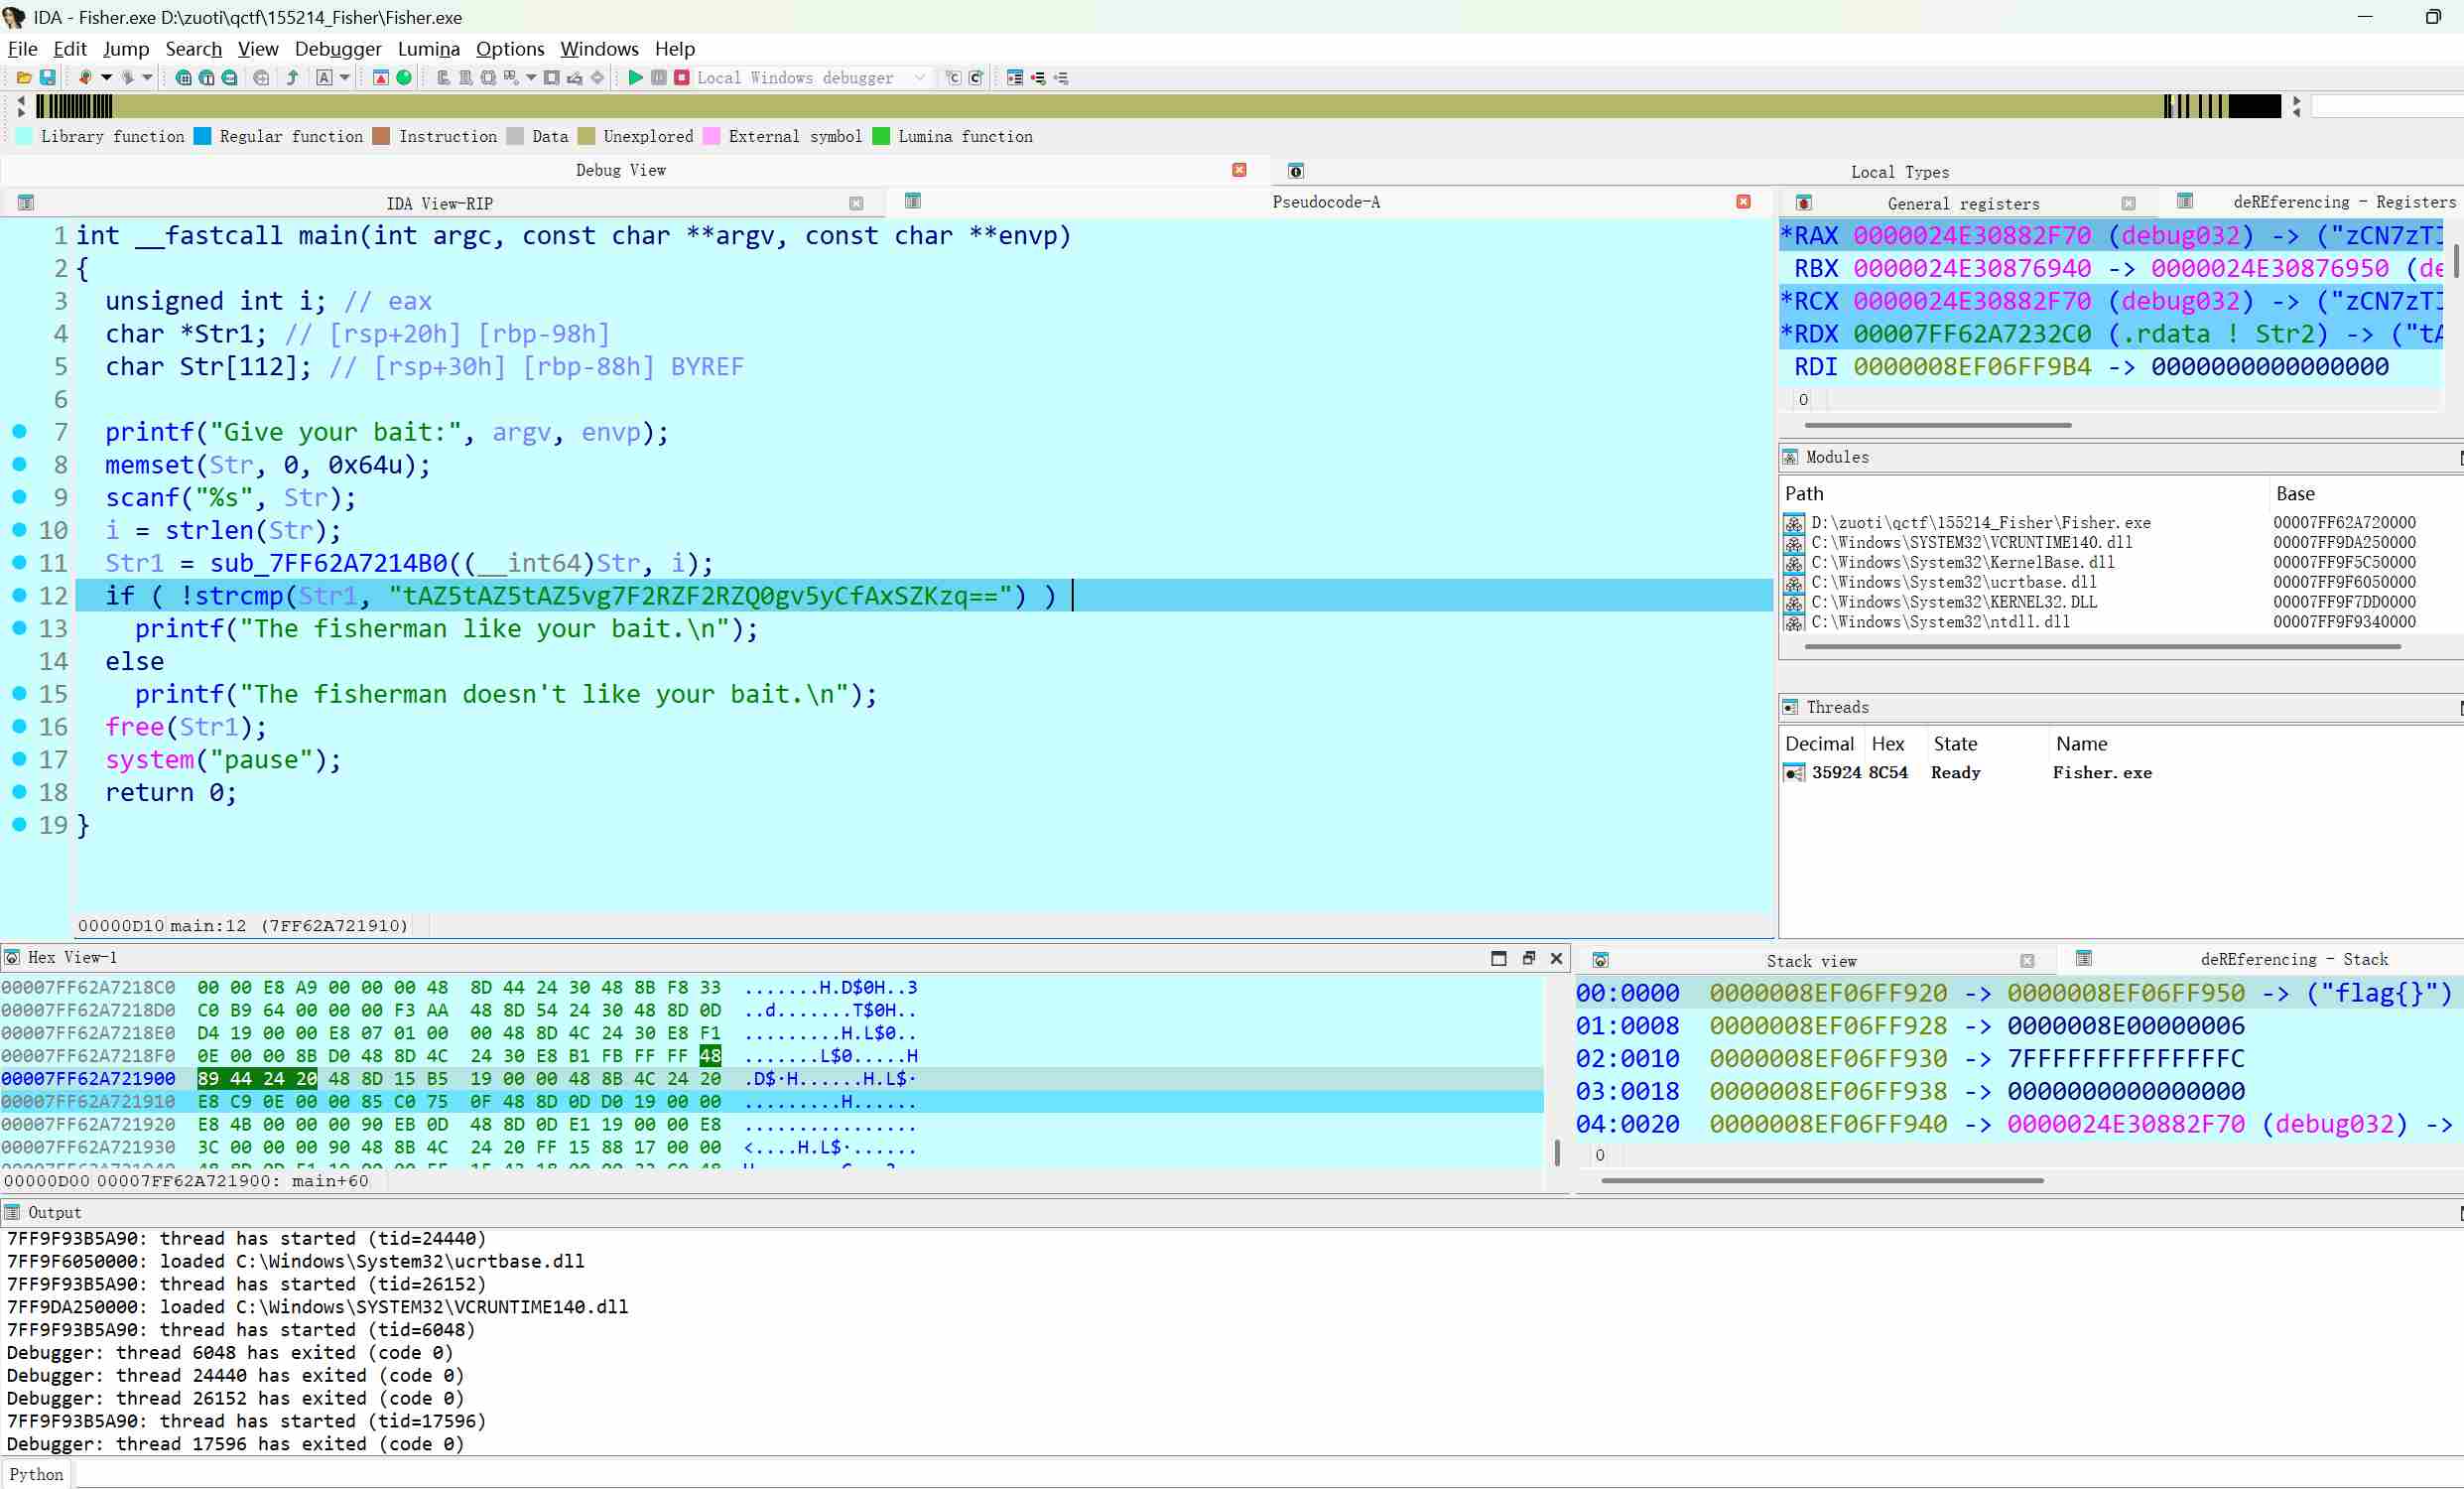Click the green Start process play button
Viewport: 2464px width, 1489px height.
click(x=635, y=77)
